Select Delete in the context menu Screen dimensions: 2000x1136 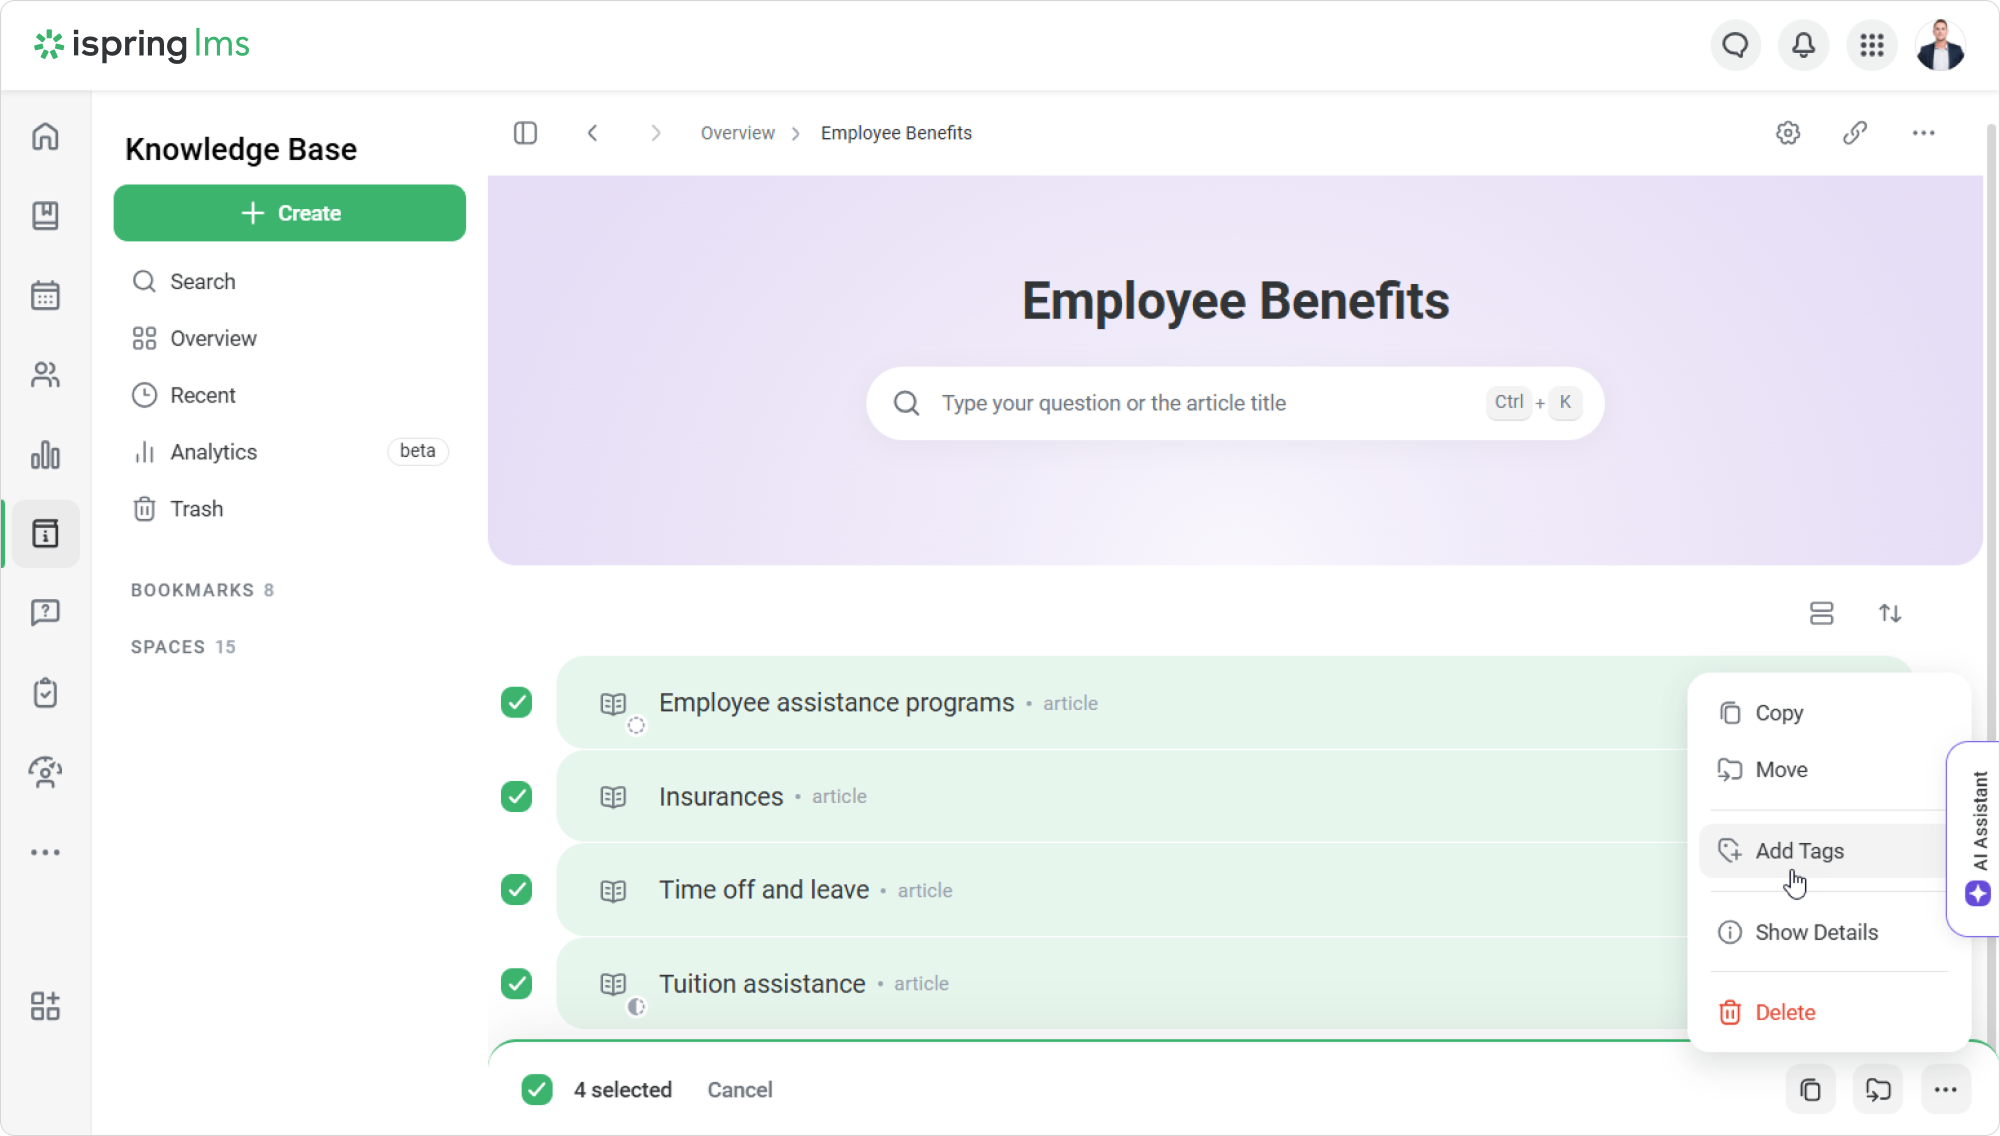(x=1784, y=1012)
